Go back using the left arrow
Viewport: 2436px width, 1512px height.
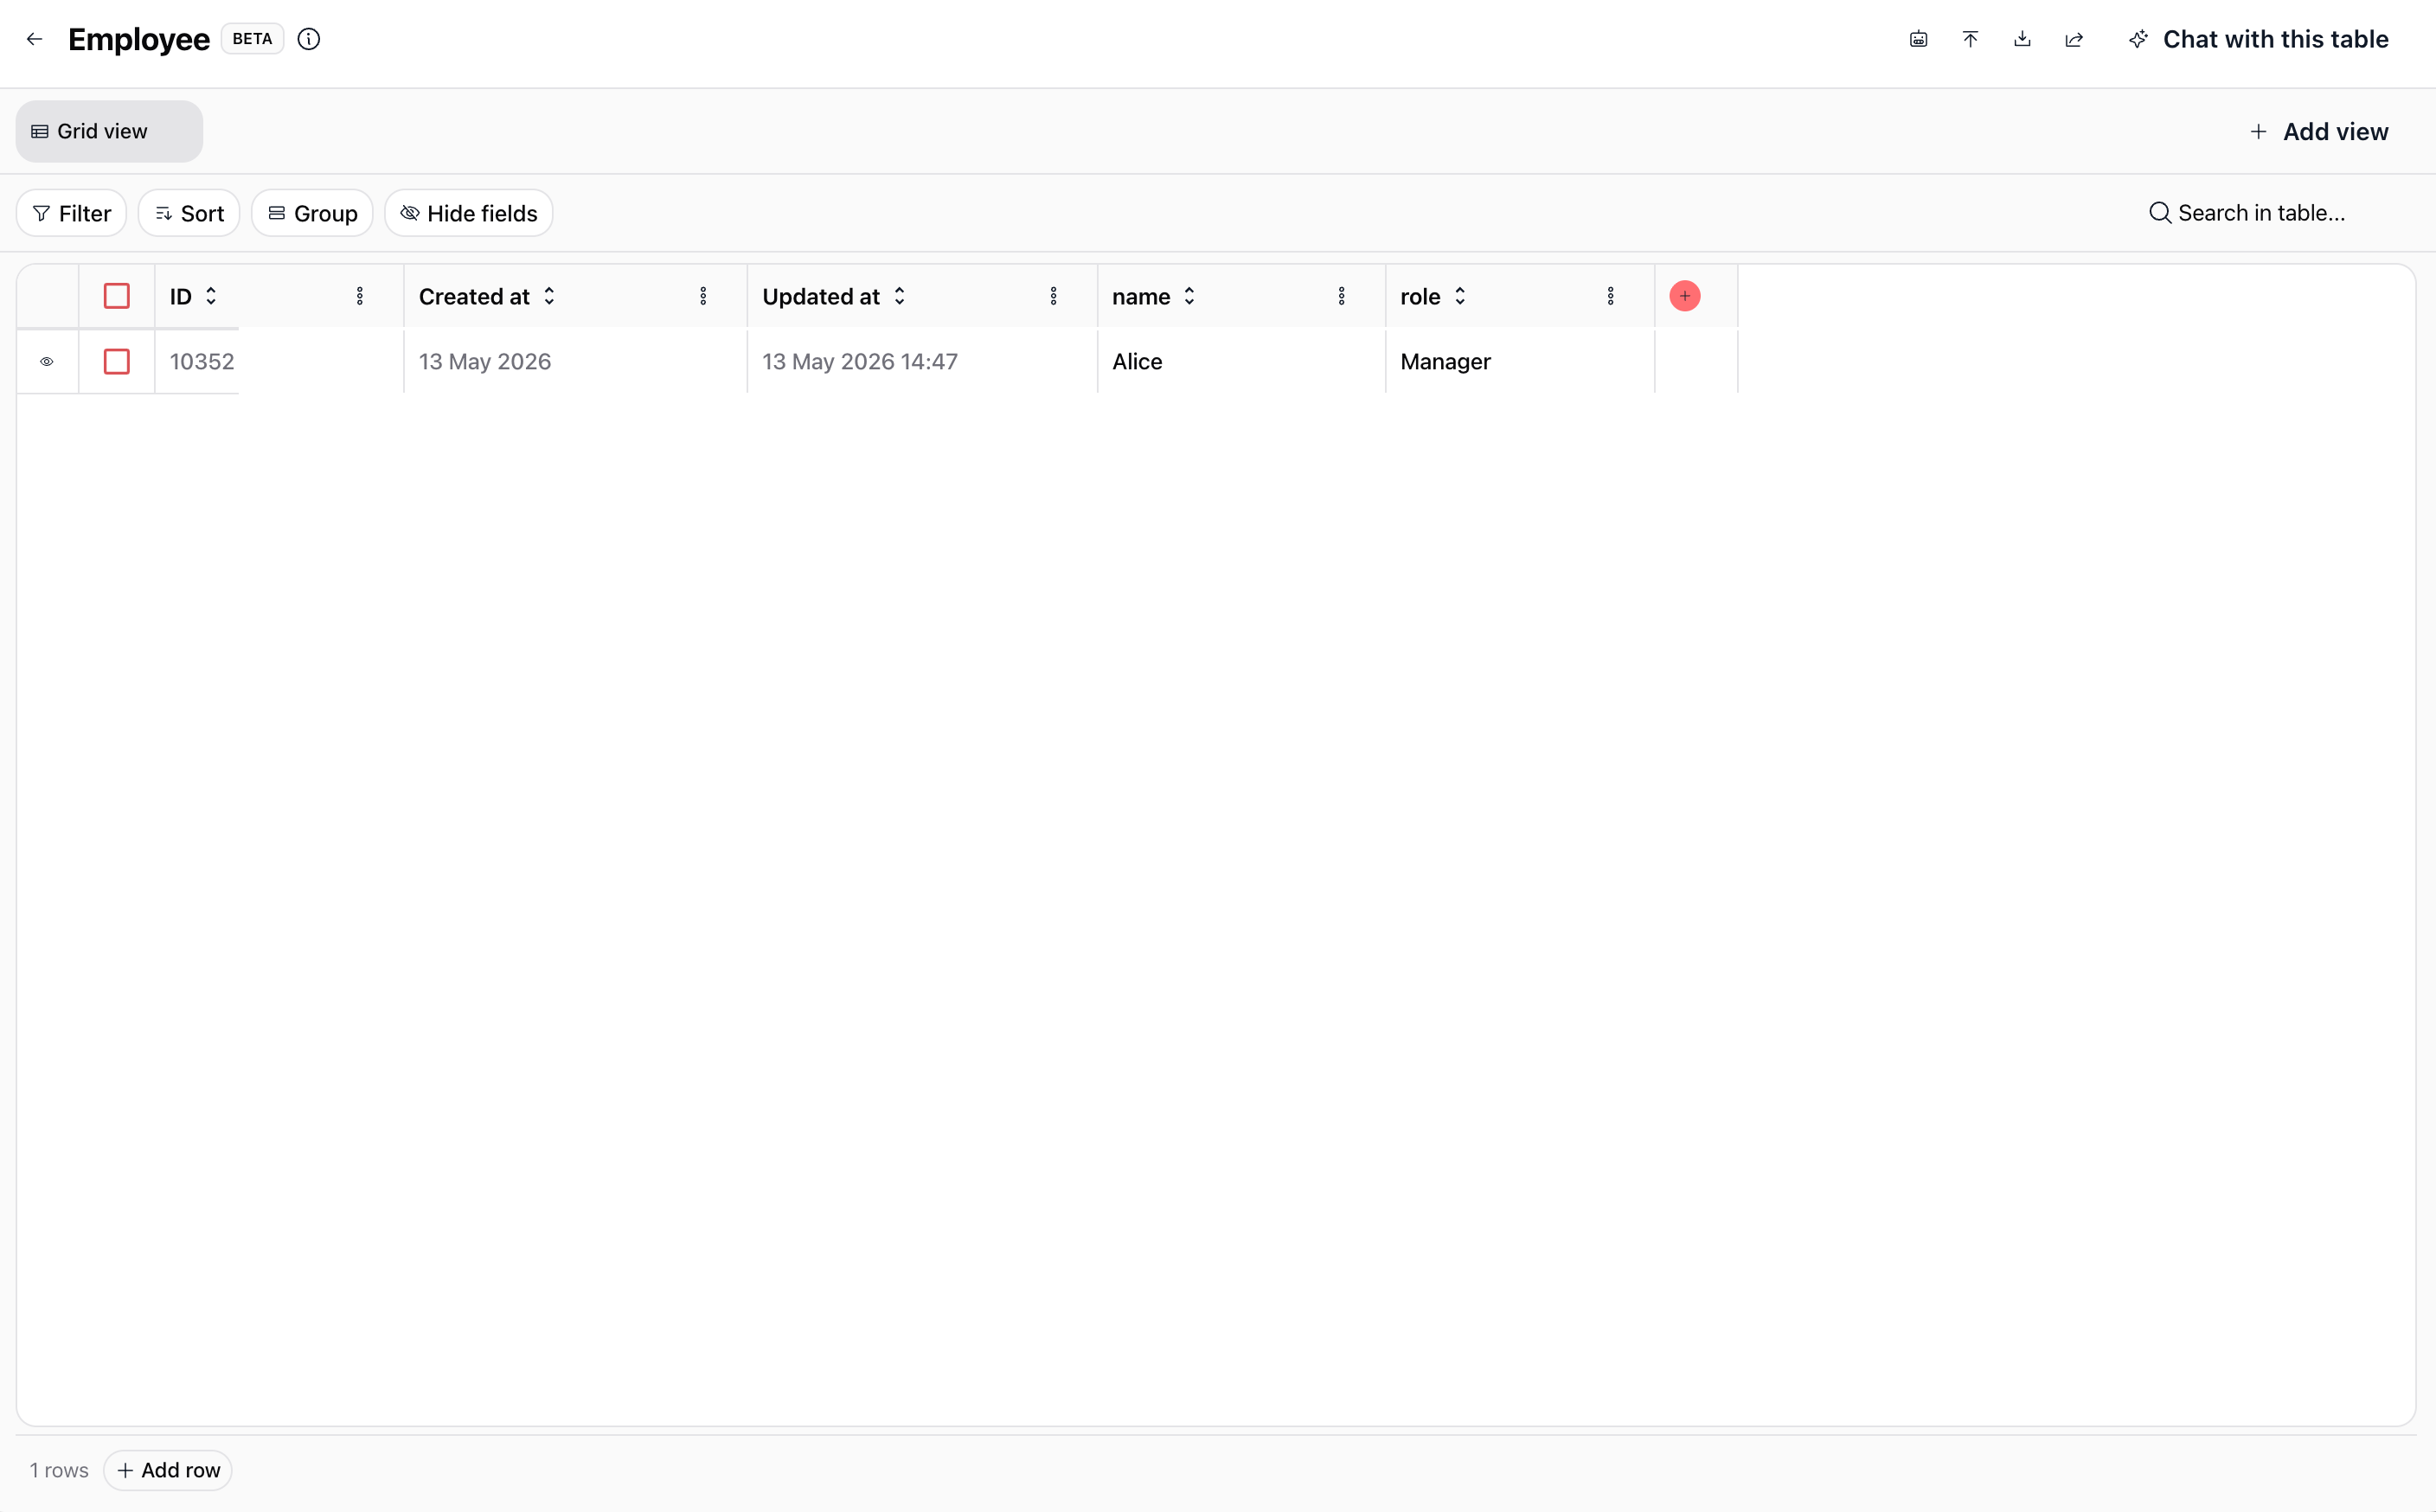(35, 39)
